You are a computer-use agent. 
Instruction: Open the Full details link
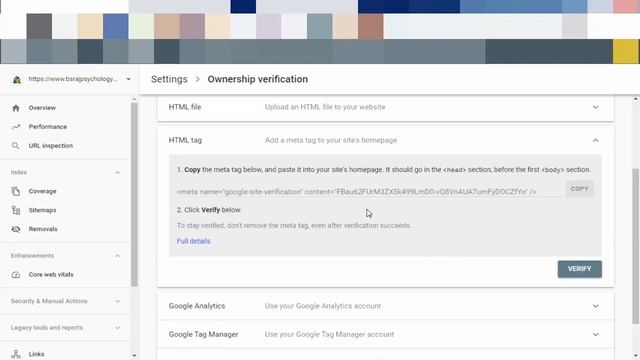click(193, 241)
